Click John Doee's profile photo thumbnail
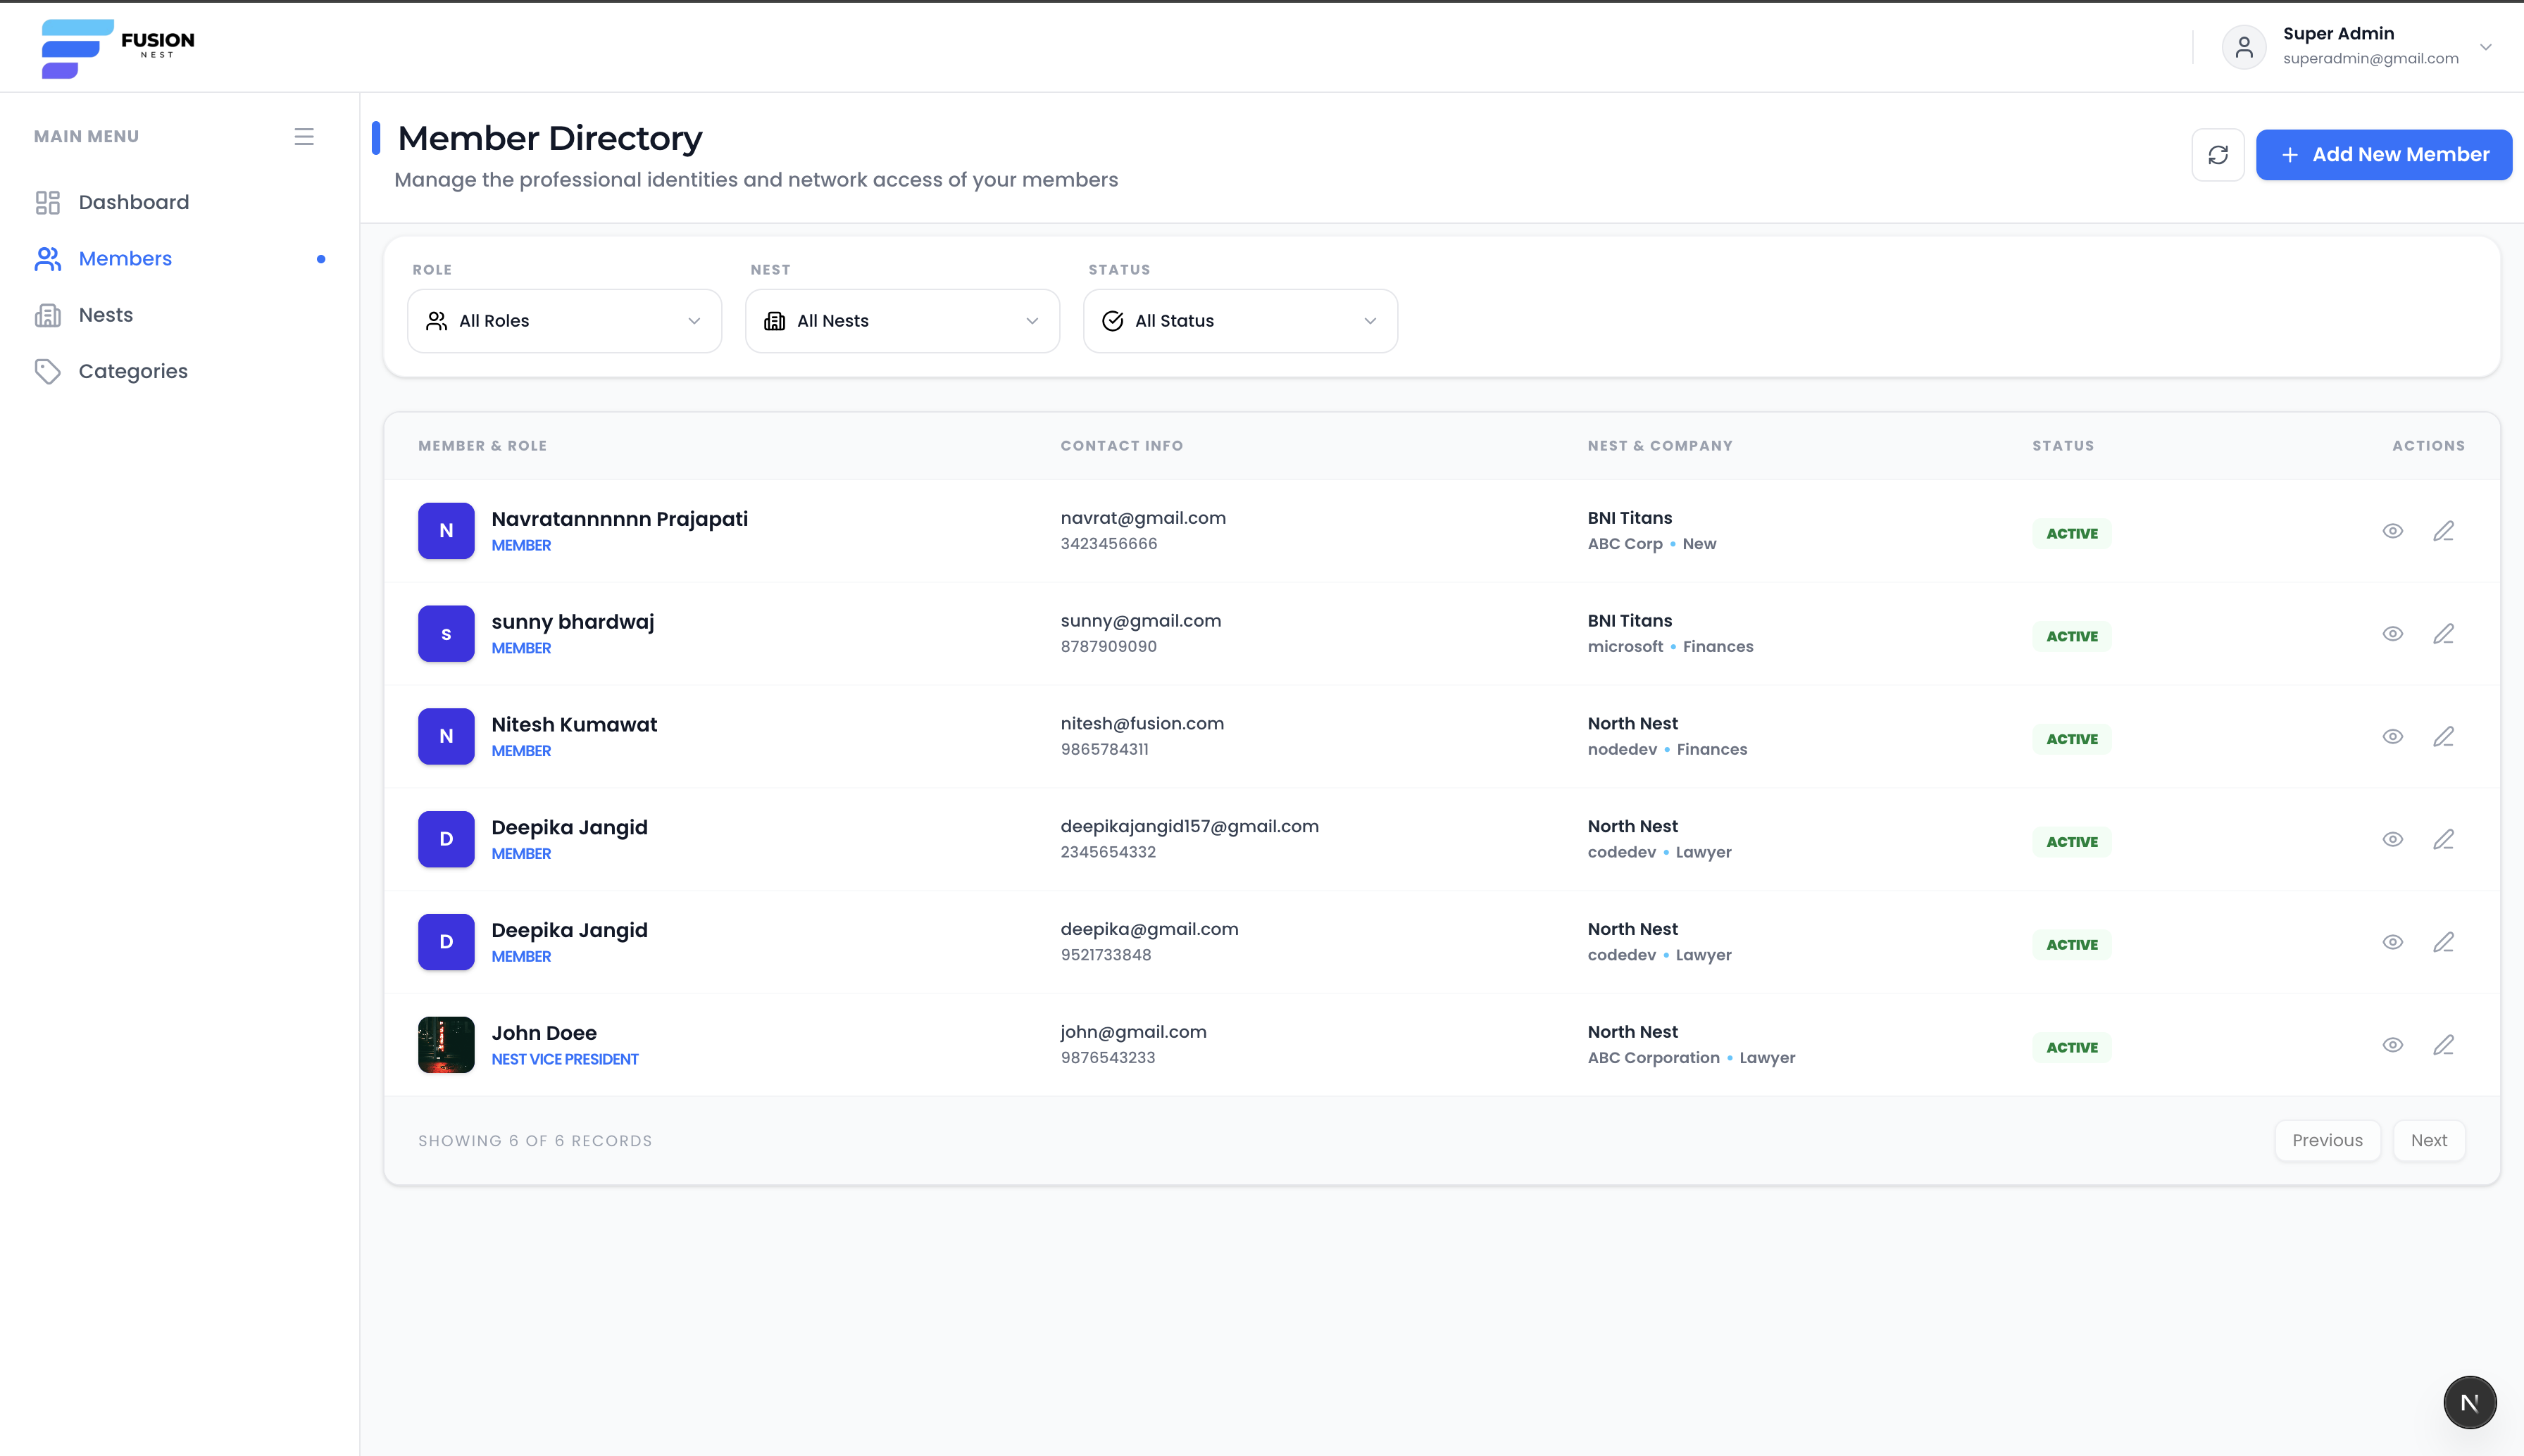The image size is (2524, 1456). click(446, 1045)
